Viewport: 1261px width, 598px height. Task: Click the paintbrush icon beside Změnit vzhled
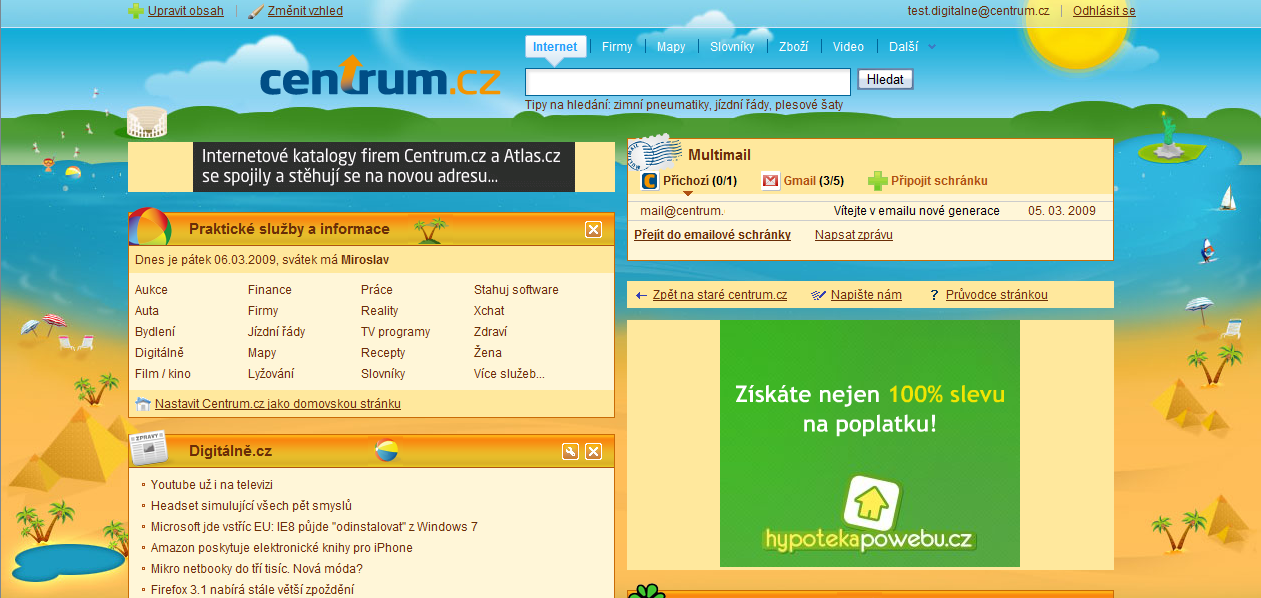[x=256, y=12]
